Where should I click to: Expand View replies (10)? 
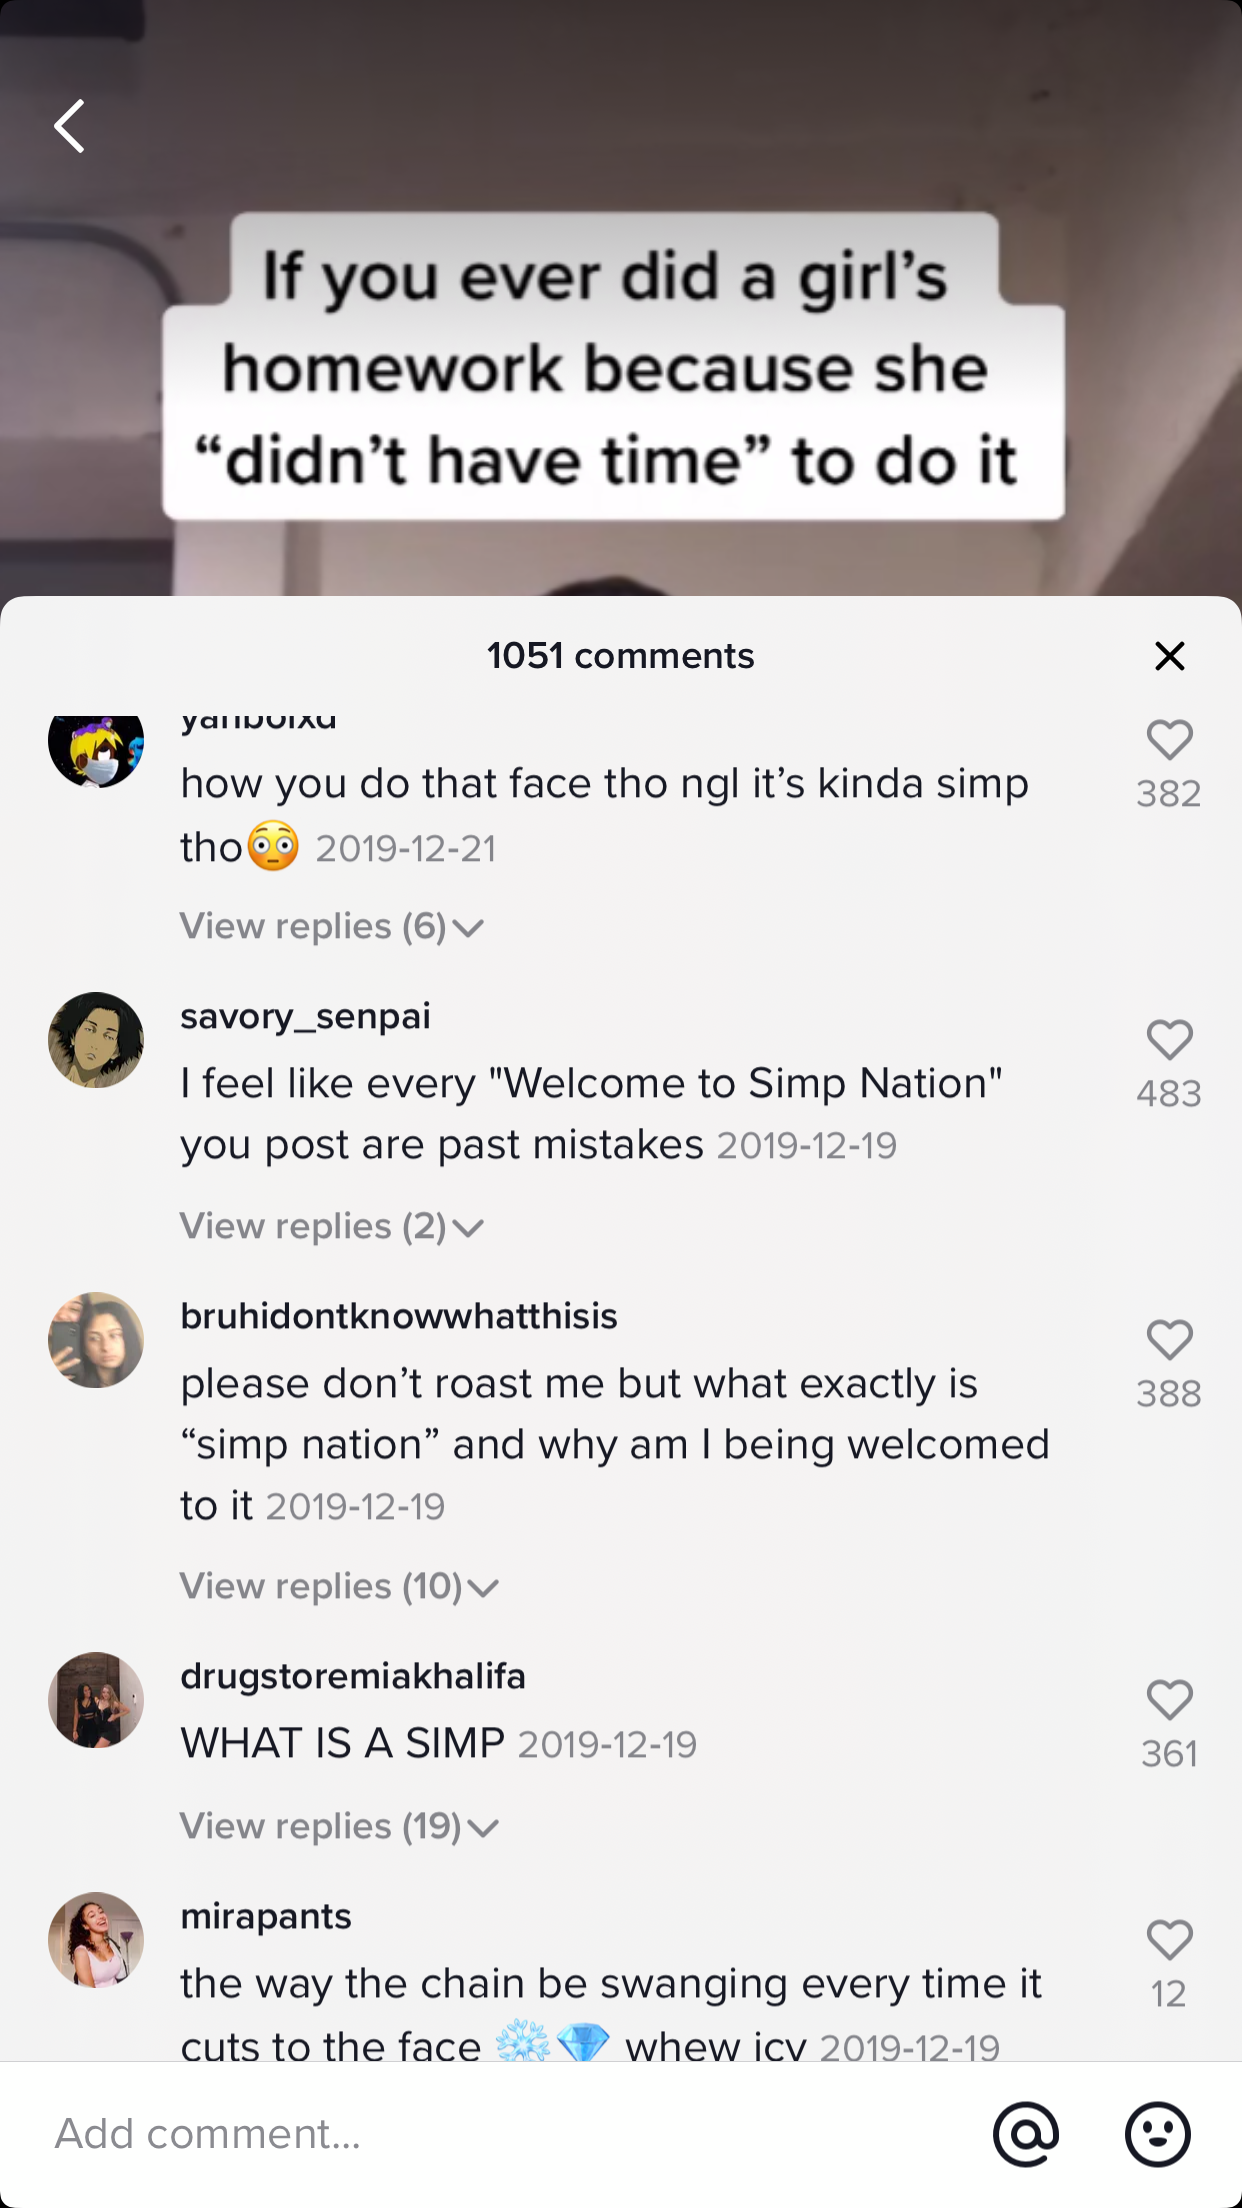click(x=338, y=1587)
